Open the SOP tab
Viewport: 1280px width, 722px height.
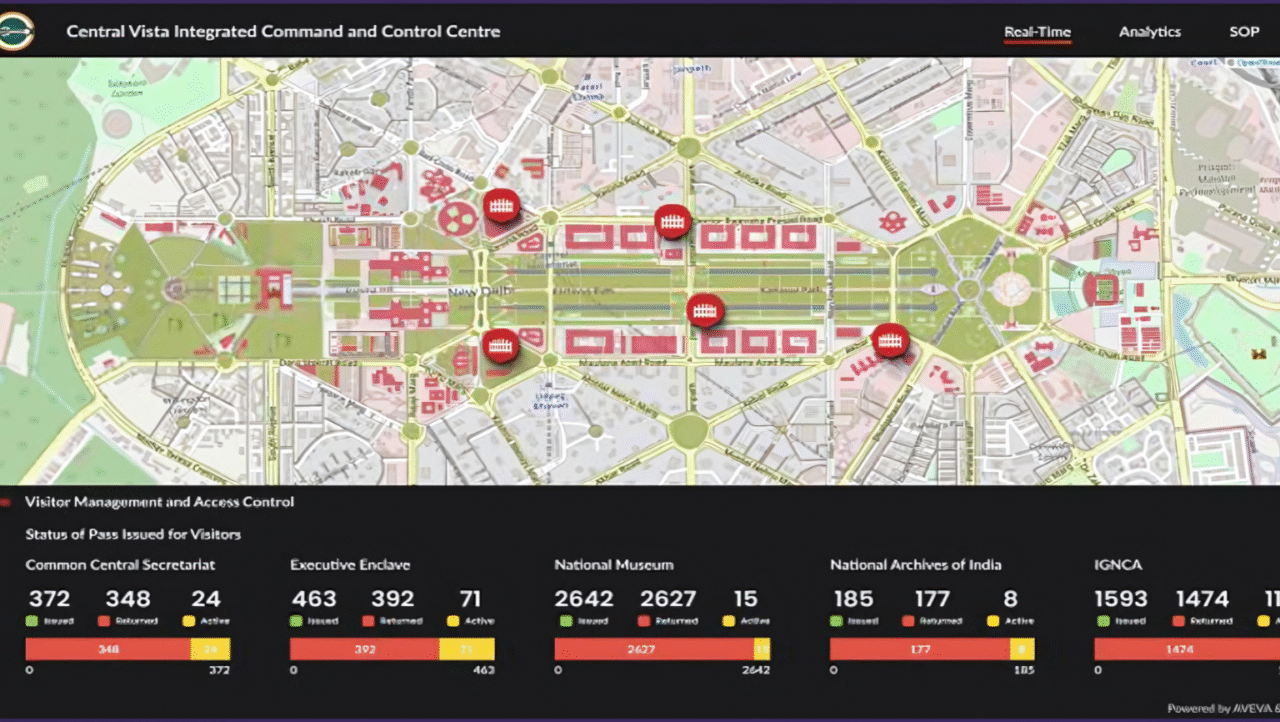point(1244,32)
